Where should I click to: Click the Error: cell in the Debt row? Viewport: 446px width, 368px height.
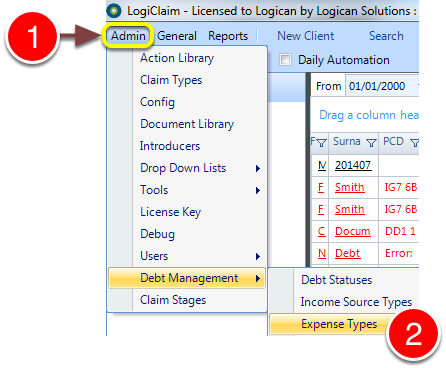[x=399, y=253]
